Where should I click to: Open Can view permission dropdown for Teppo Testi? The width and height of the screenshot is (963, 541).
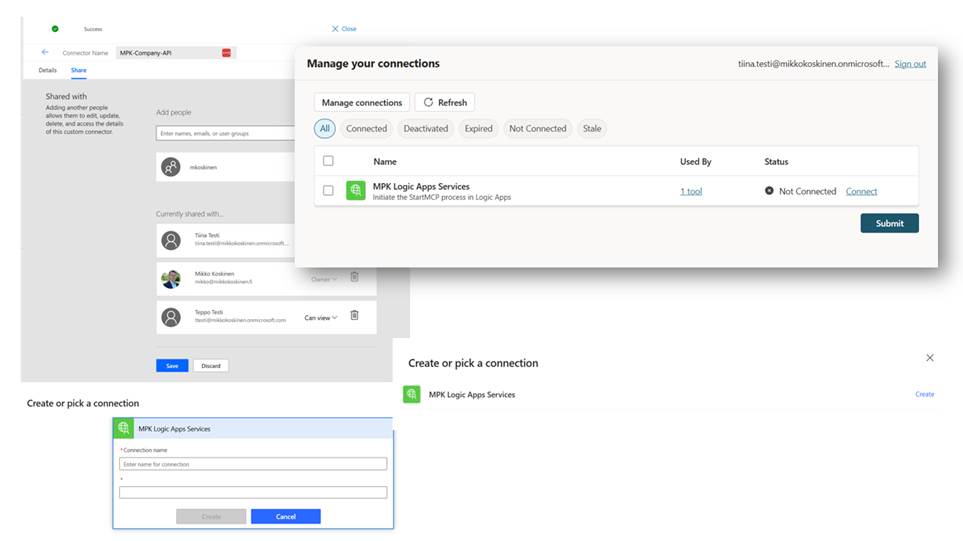tap(321, 317)
